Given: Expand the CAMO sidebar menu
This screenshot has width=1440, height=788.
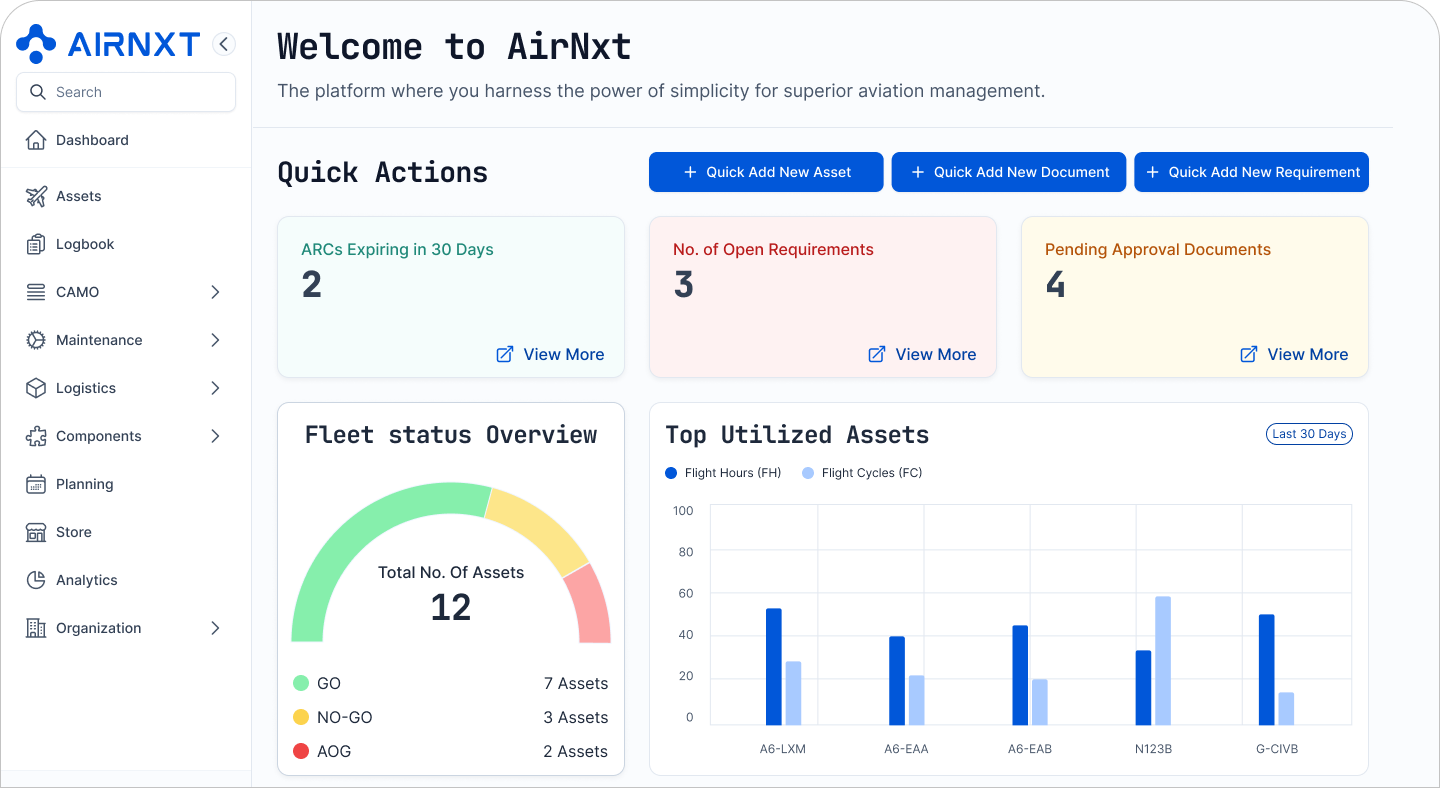Looking at the screenshot, I should [213, 292].
